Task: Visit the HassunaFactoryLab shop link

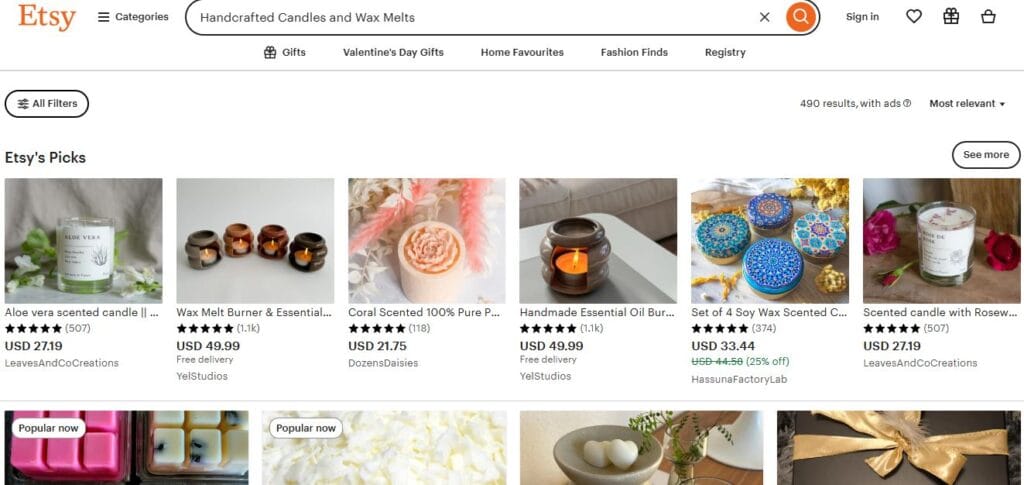Action: (x=739, y=380)
